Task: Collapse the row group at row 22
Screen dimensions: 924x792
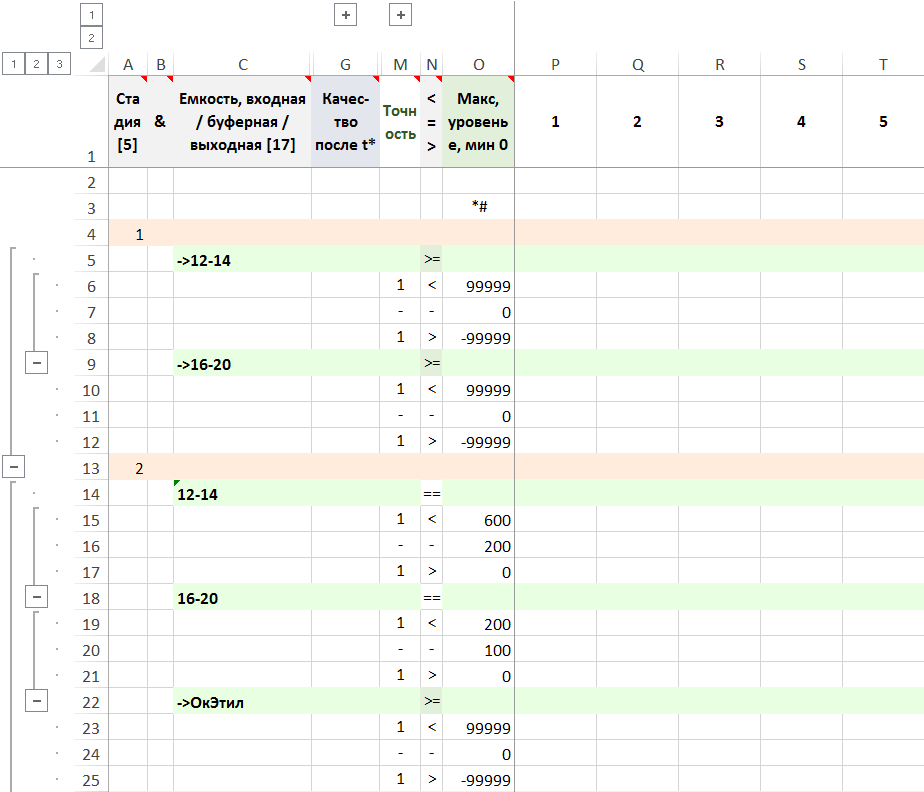Action: 37,702
